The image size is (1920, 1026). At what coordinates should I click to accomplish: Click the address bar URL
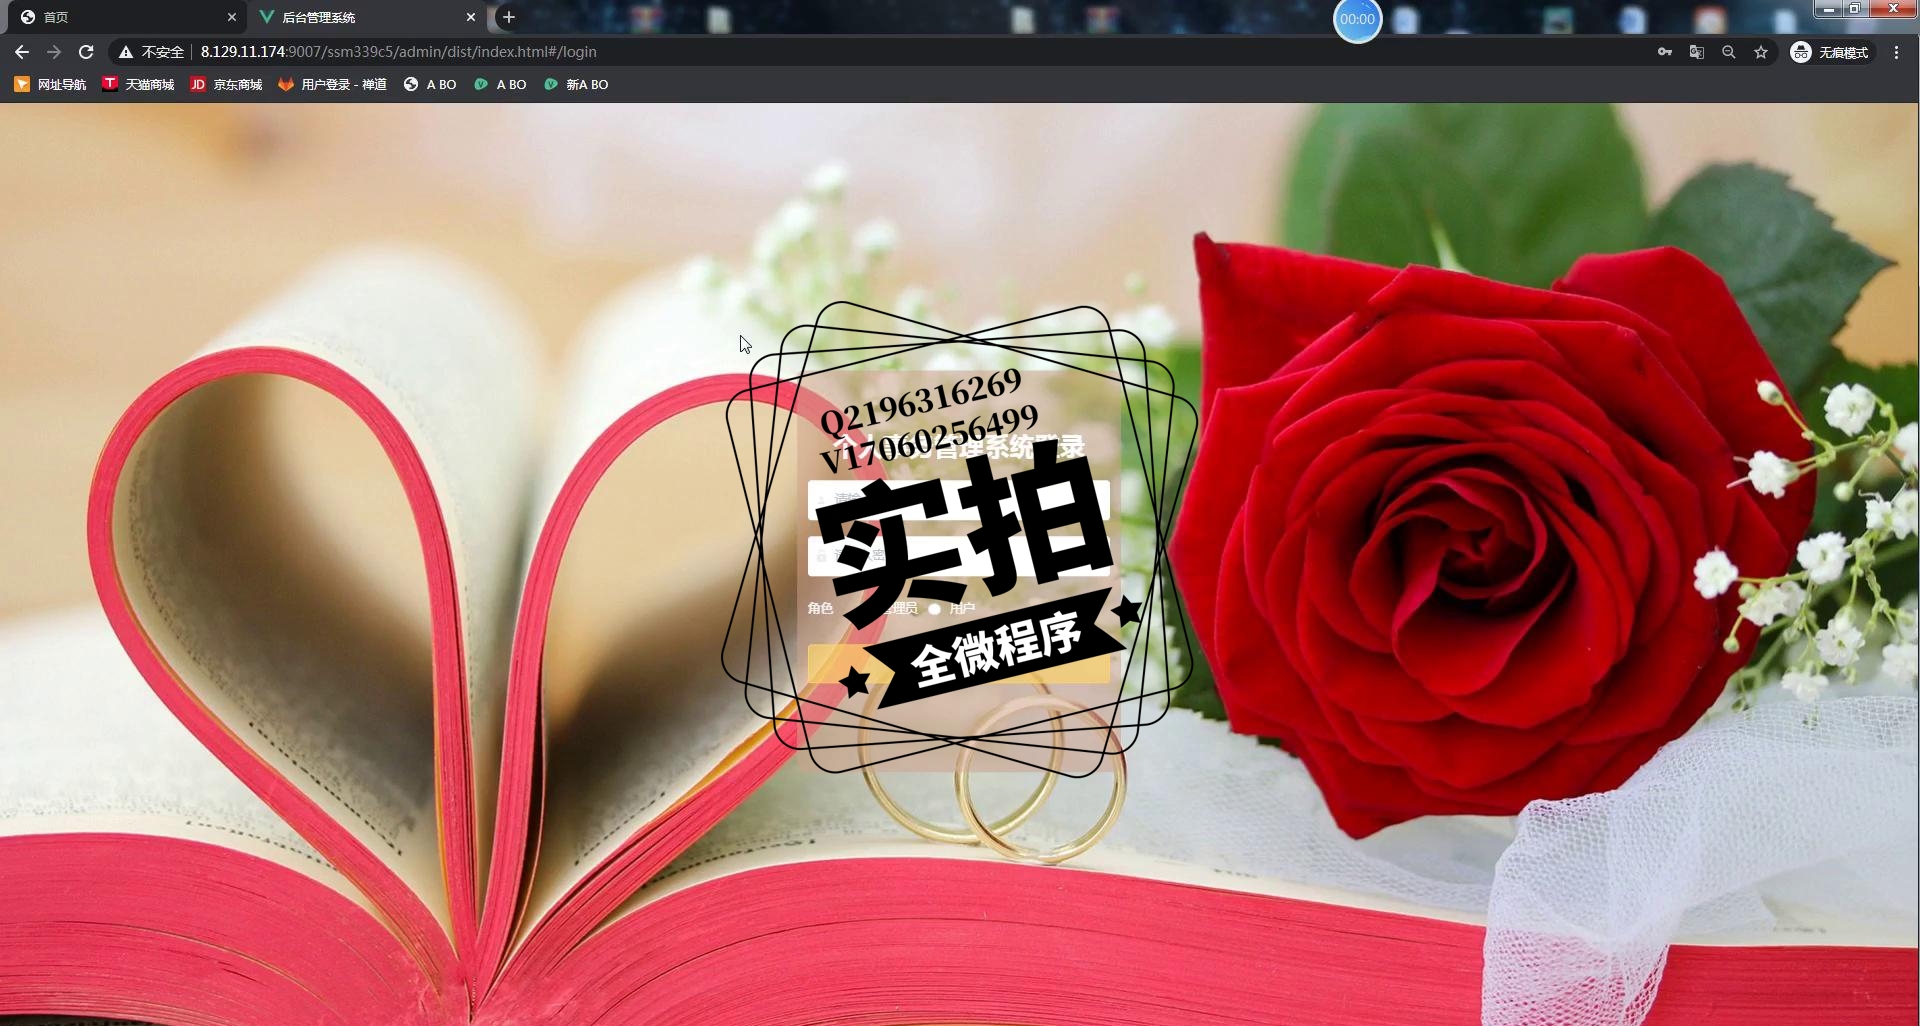[x=398, y=52]
